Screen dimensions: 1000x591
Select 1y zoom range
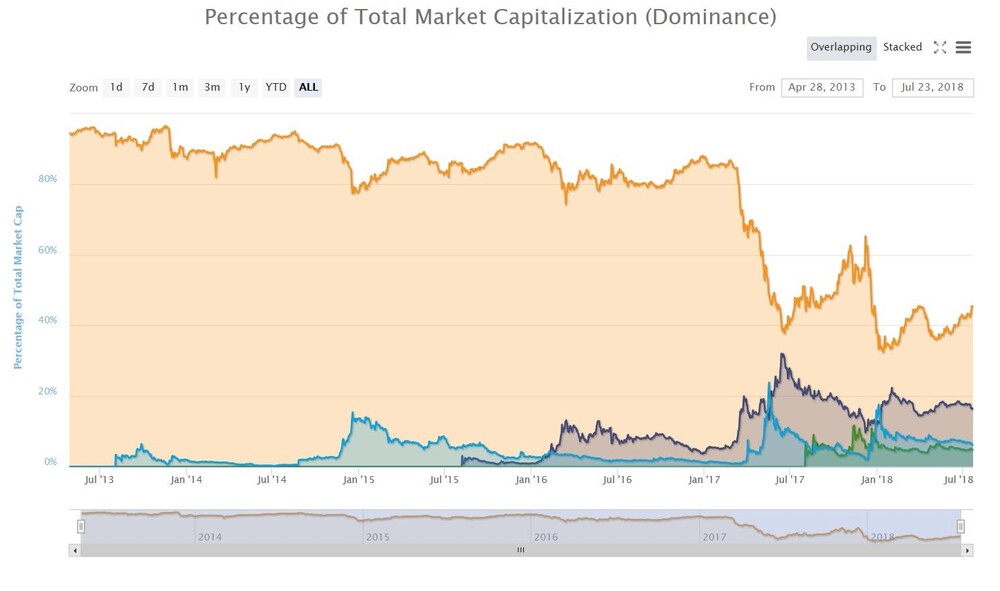(244, 87)
